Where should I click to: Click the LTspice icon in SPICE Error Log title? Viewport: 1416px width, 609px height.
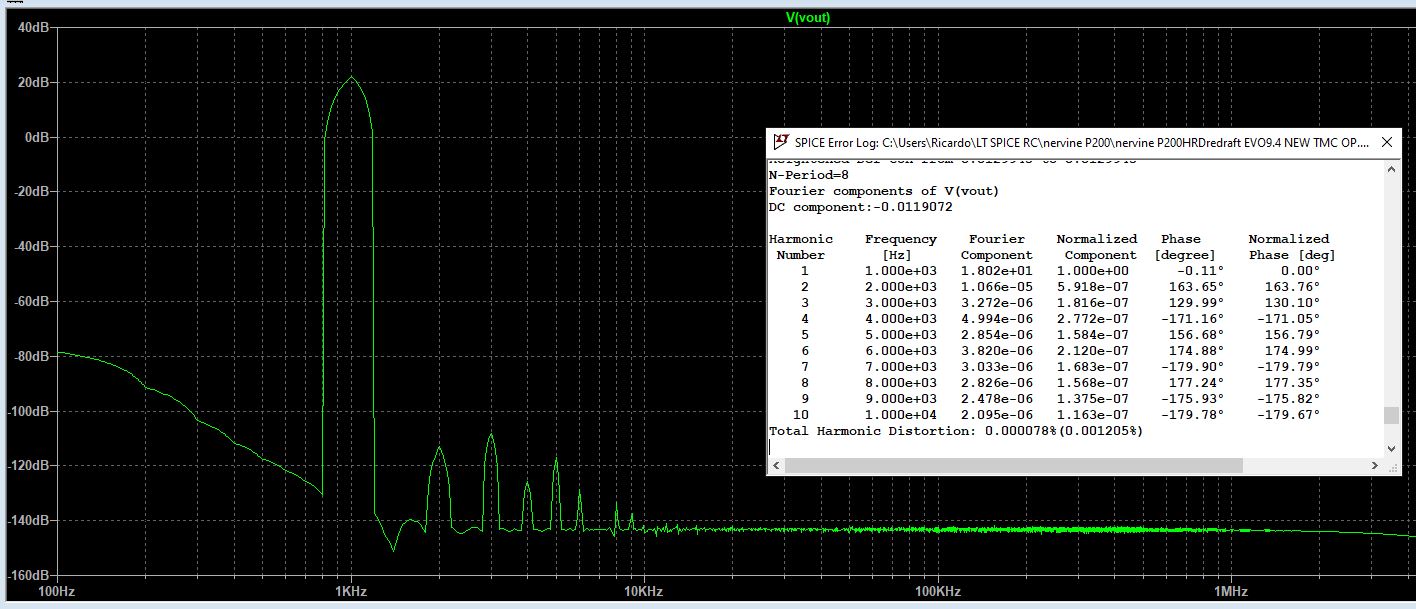pos(781,142)
